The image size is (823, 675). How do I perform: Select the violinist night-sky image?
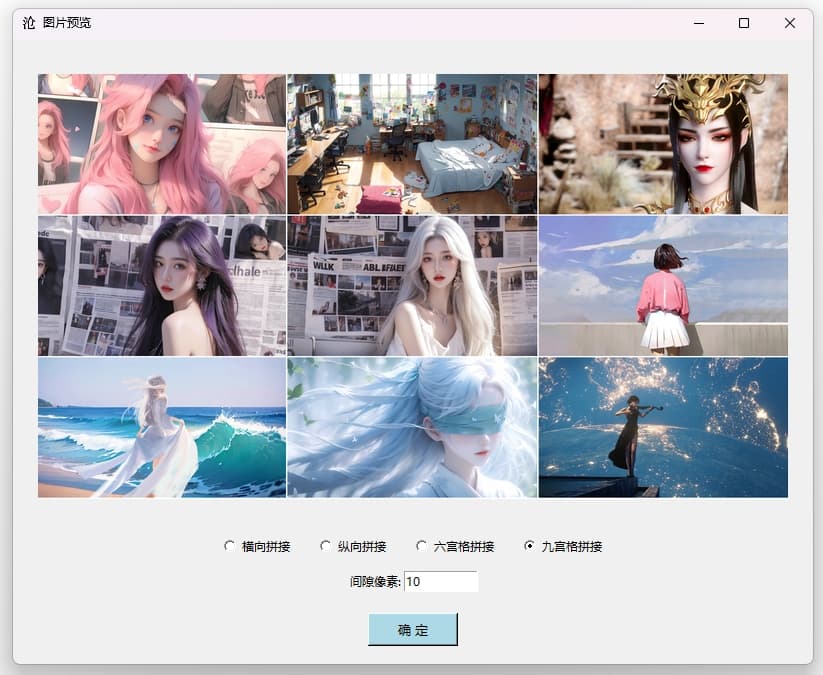tap(663, 428)
